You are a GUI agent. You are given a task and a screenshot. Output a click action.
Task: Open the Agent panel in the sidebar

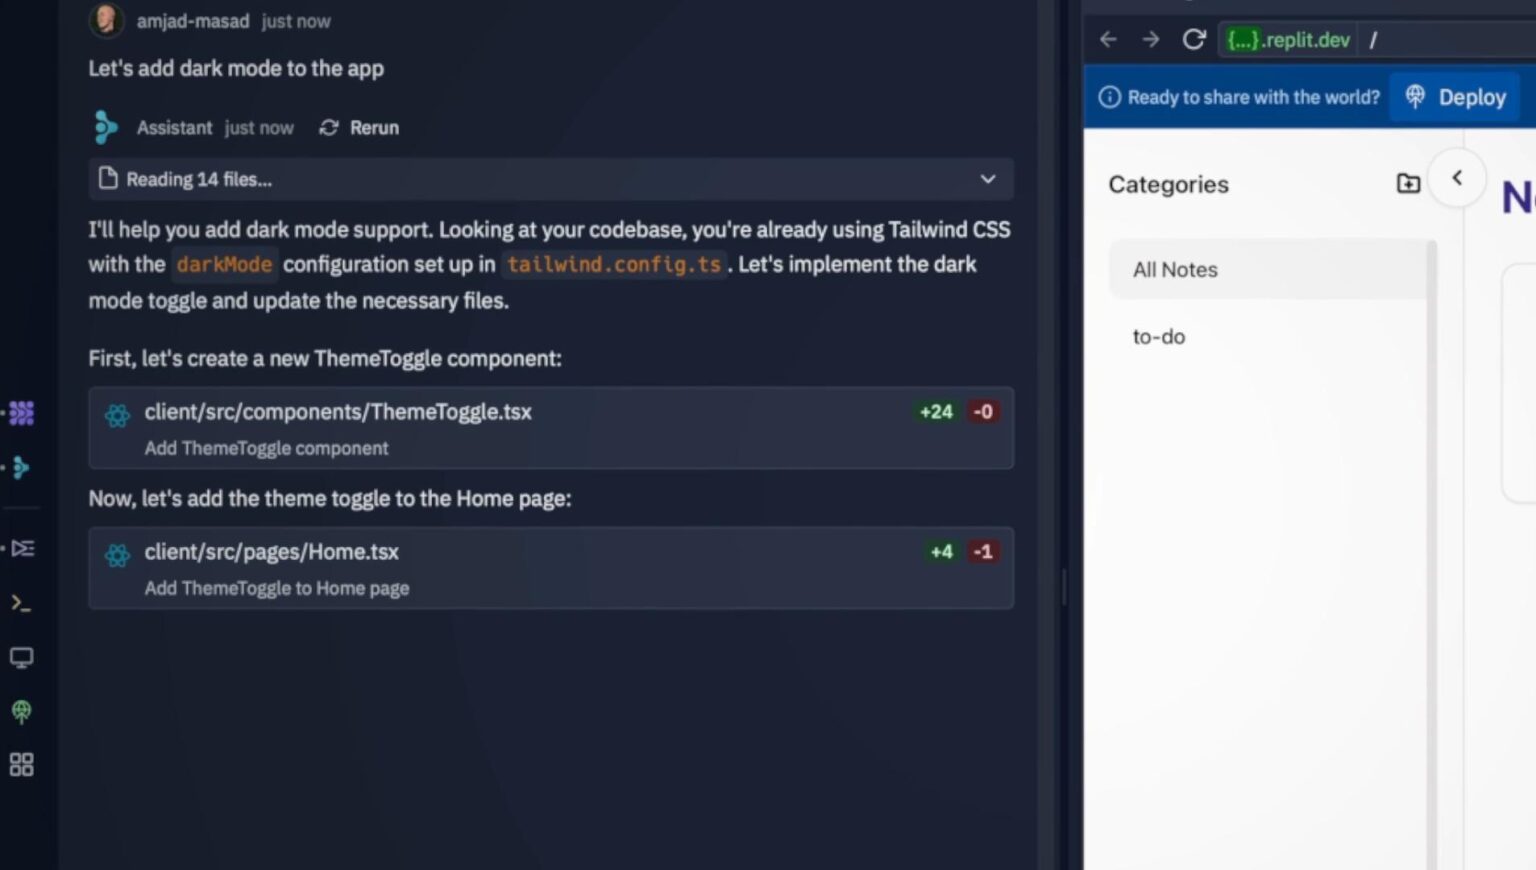pos(21,413)
